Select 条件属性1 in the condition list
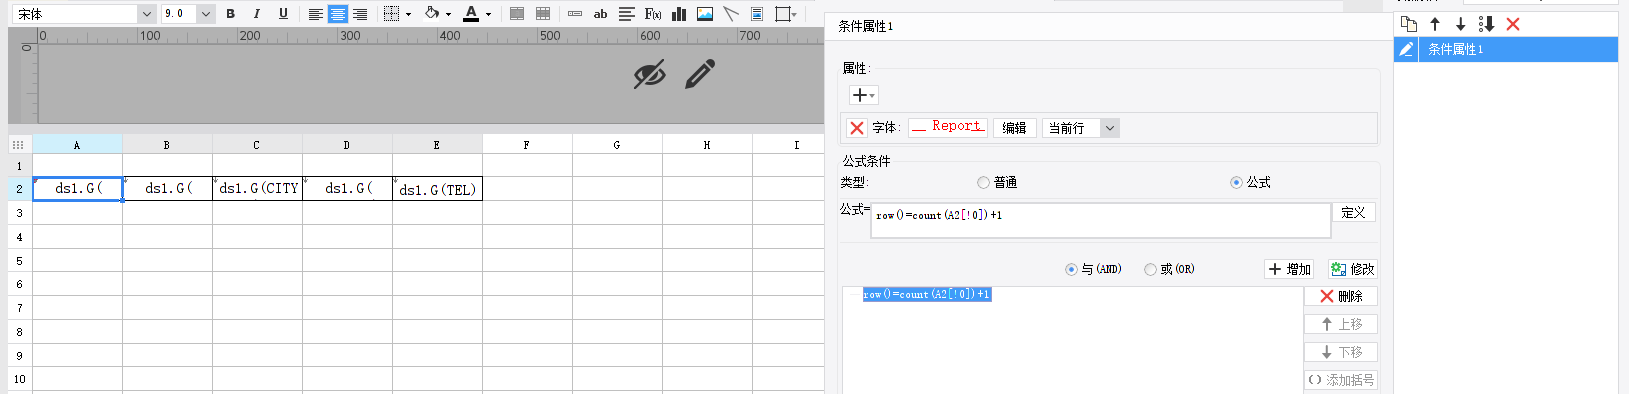 pos(1506,49)
